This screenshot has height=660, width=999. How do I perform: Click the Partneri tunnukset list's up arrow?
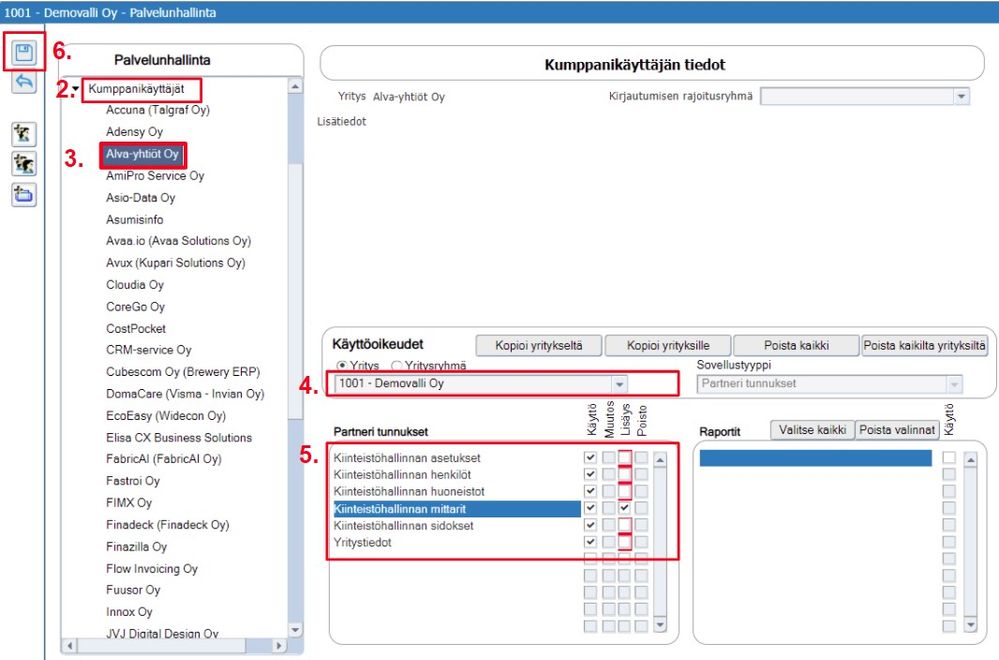pos(660,459)
